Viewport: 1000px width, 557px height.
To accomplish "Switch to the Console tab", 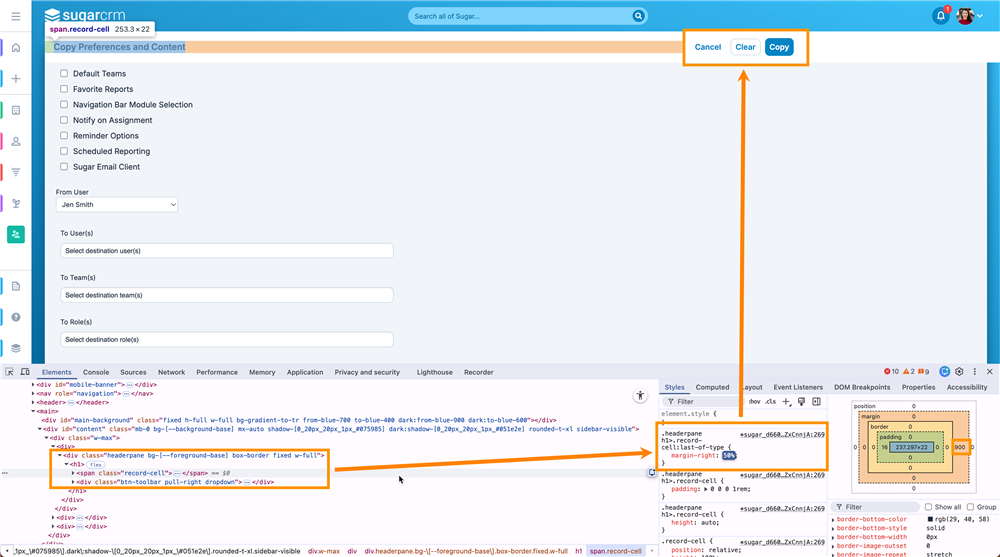I will click(96, 372).
